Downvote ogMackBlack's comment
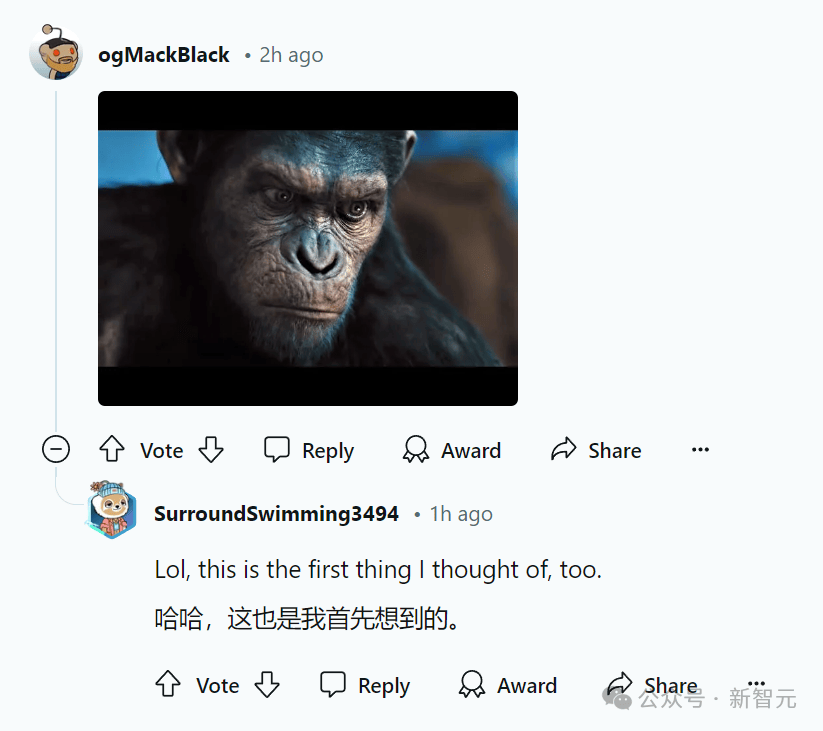 tap(211, 449)
